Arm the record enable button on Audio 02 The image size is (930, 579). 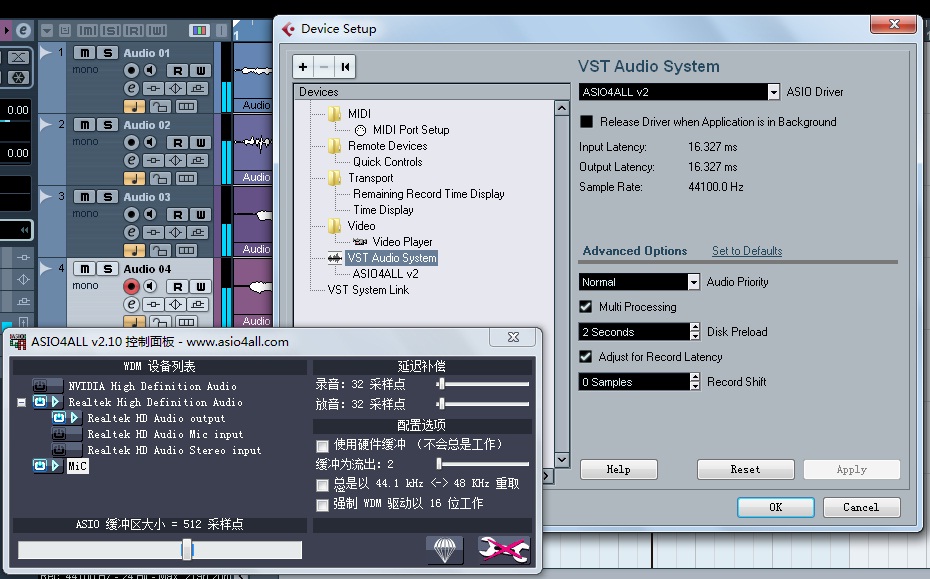pos(131,142)
